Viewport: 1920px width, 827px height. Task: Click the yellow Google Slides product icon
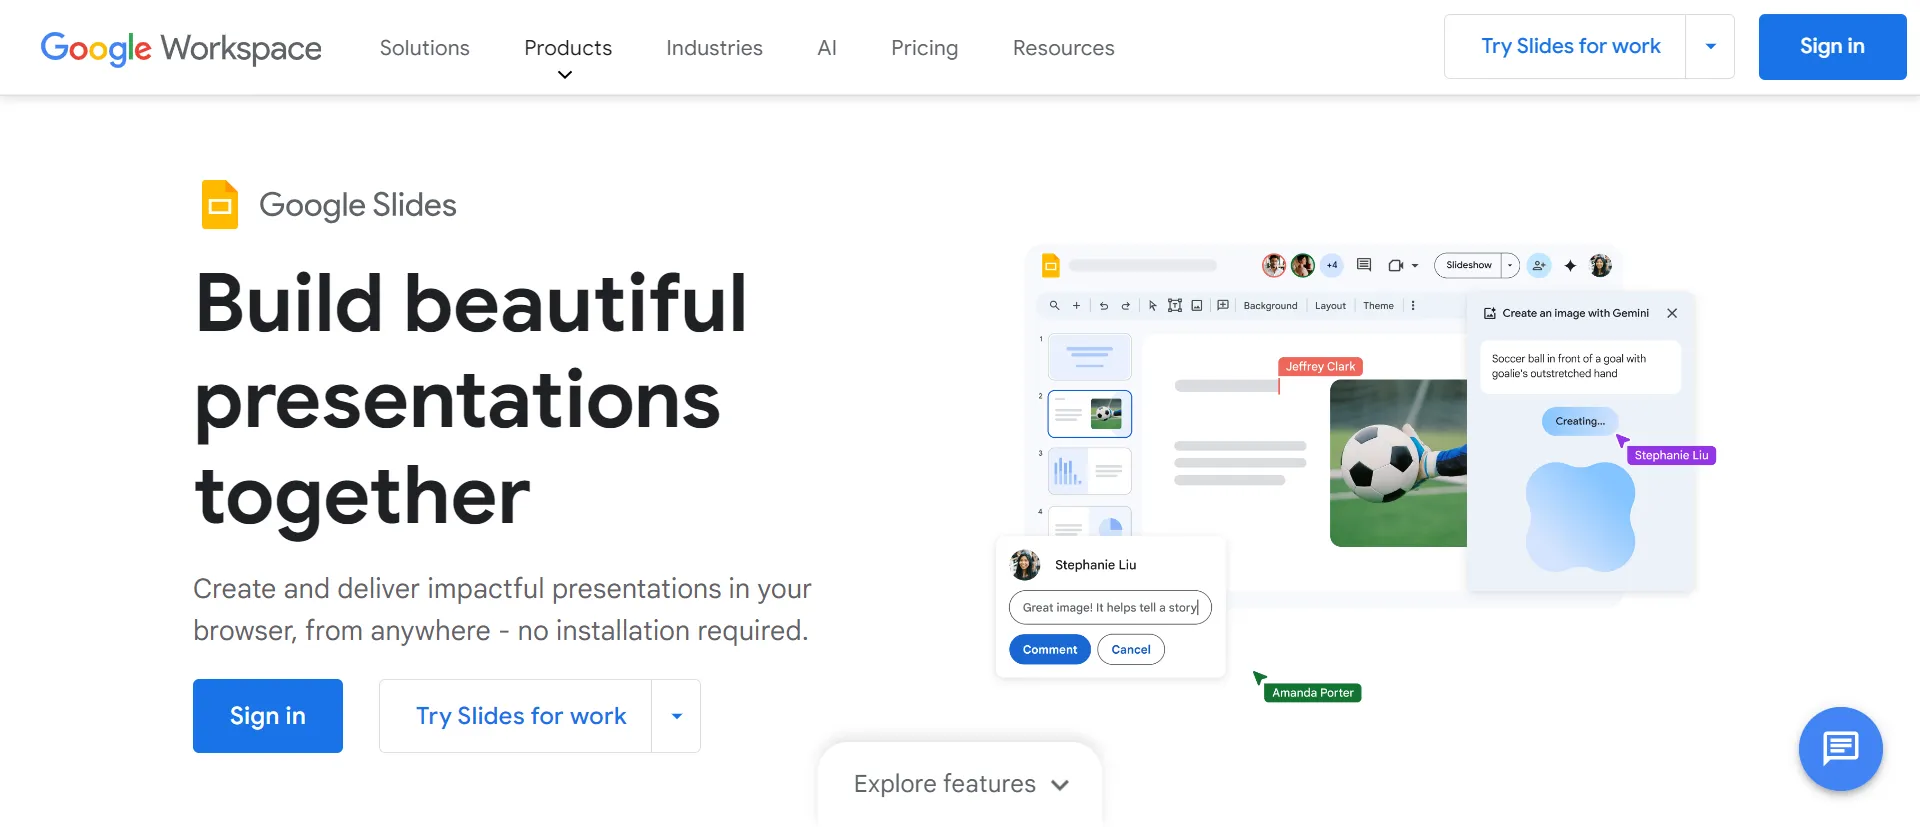(x=220, y=204)
